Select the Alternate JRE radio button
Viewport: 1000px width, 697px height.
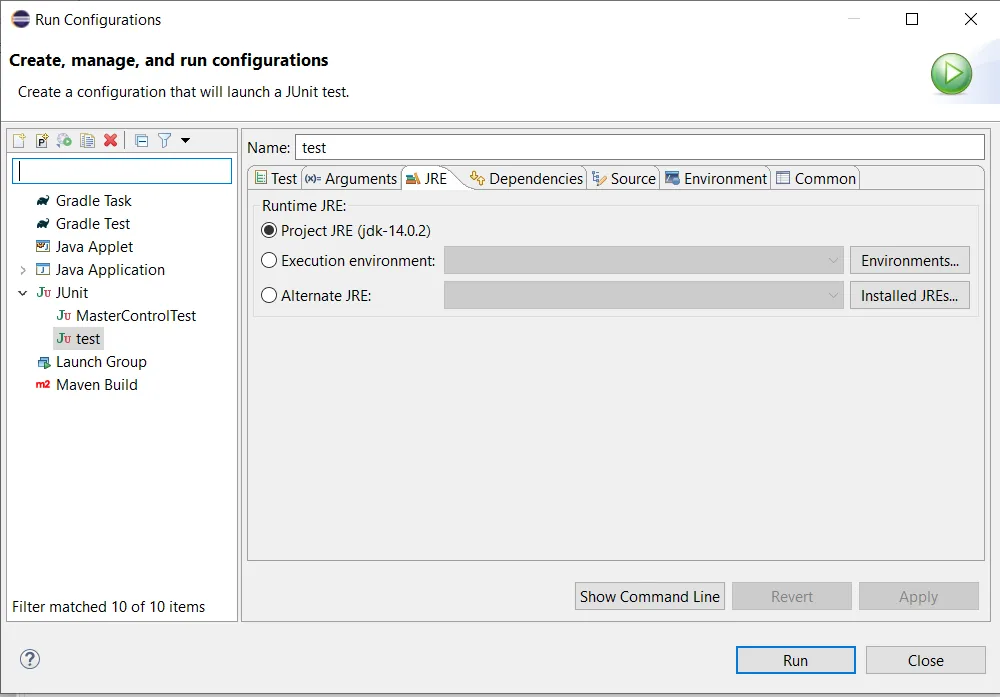268,295
